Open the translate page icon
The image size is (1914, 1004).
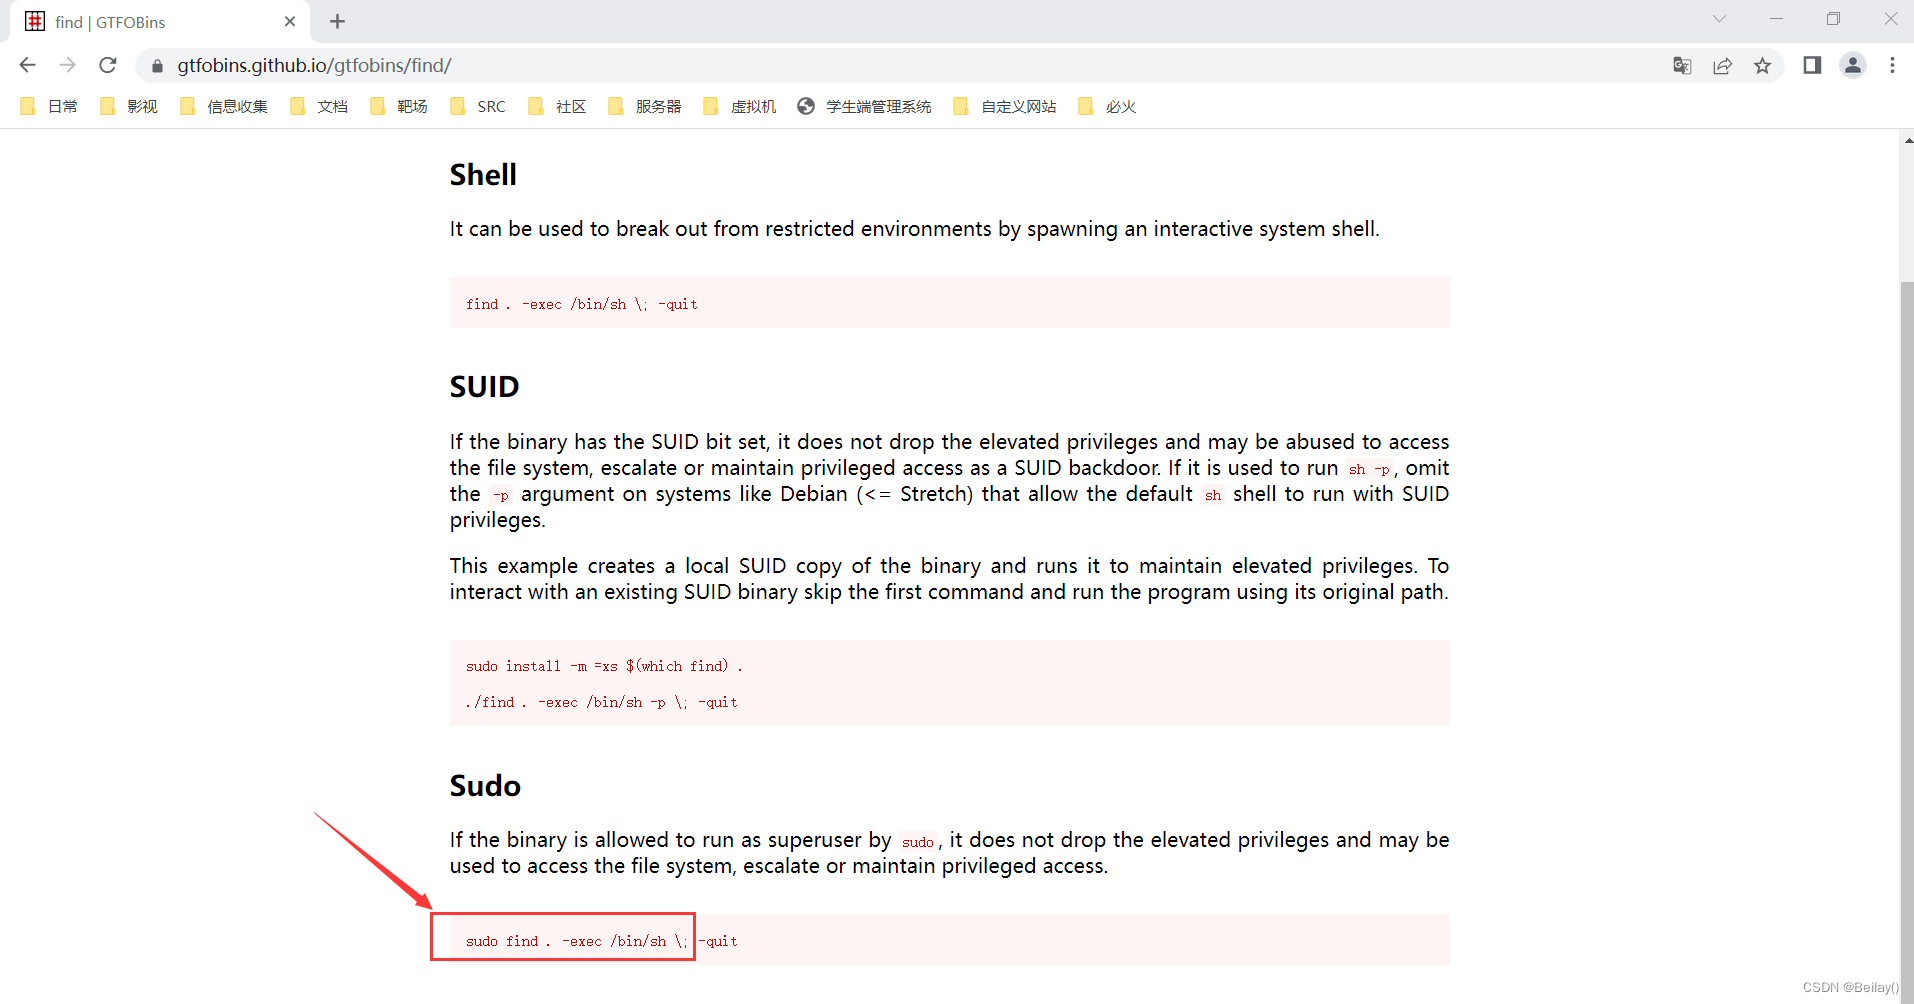point(1682,65)
